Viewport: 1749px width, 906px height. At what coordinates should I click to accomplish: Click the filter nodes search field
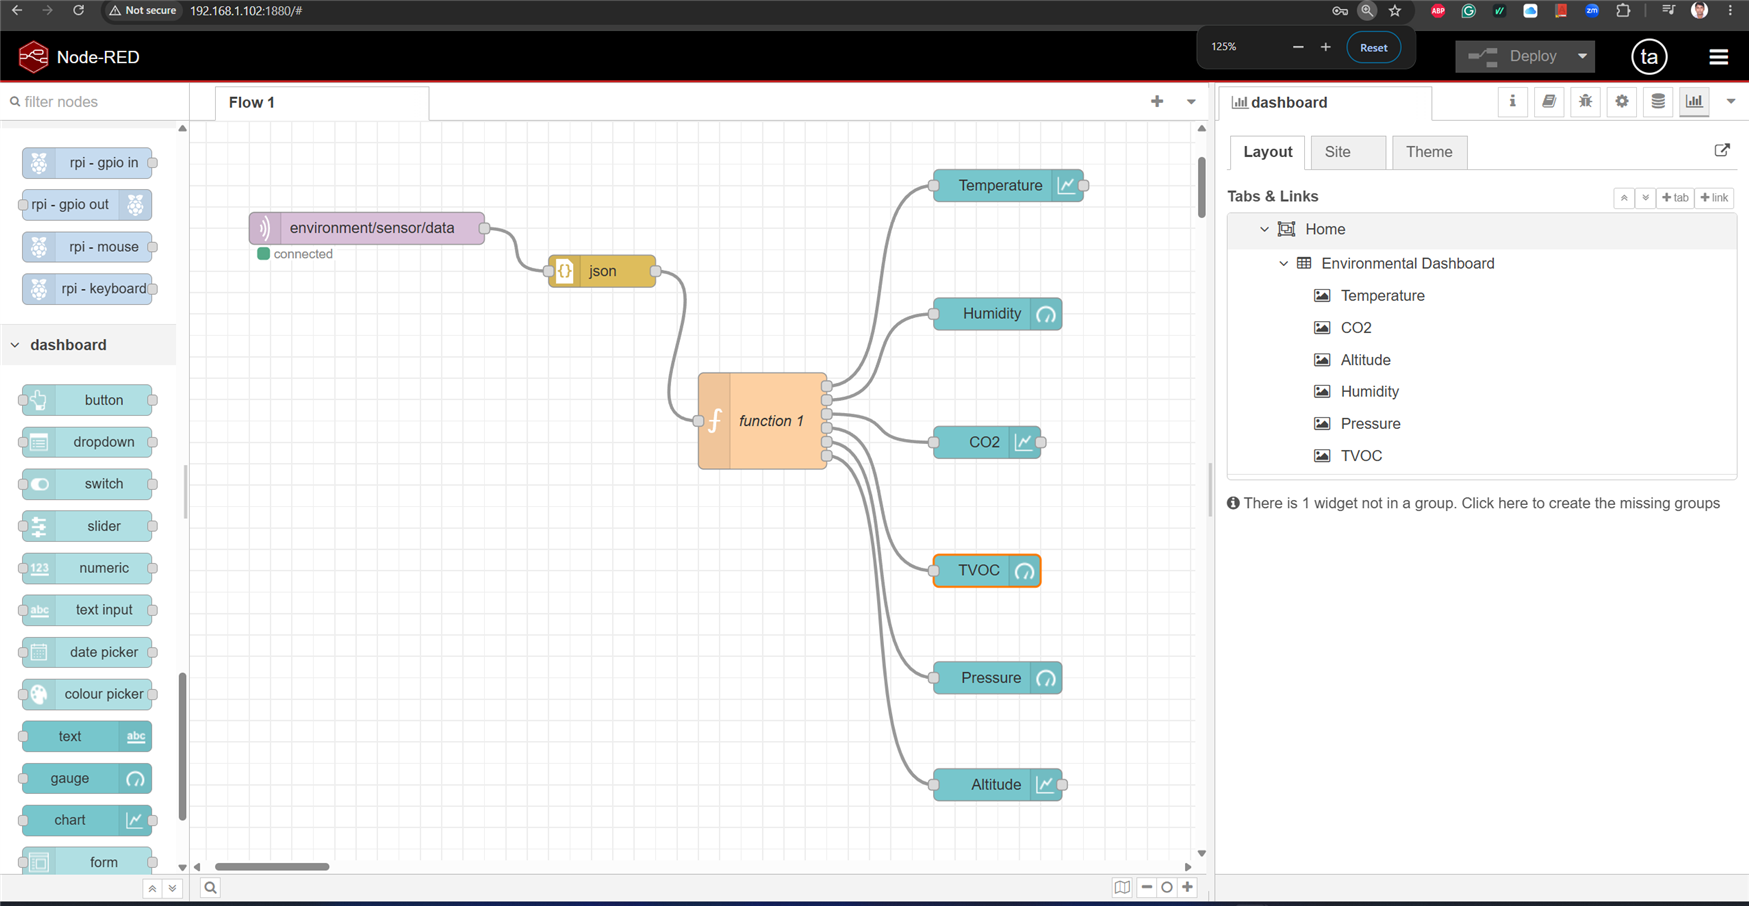click(x=95, y=102)
